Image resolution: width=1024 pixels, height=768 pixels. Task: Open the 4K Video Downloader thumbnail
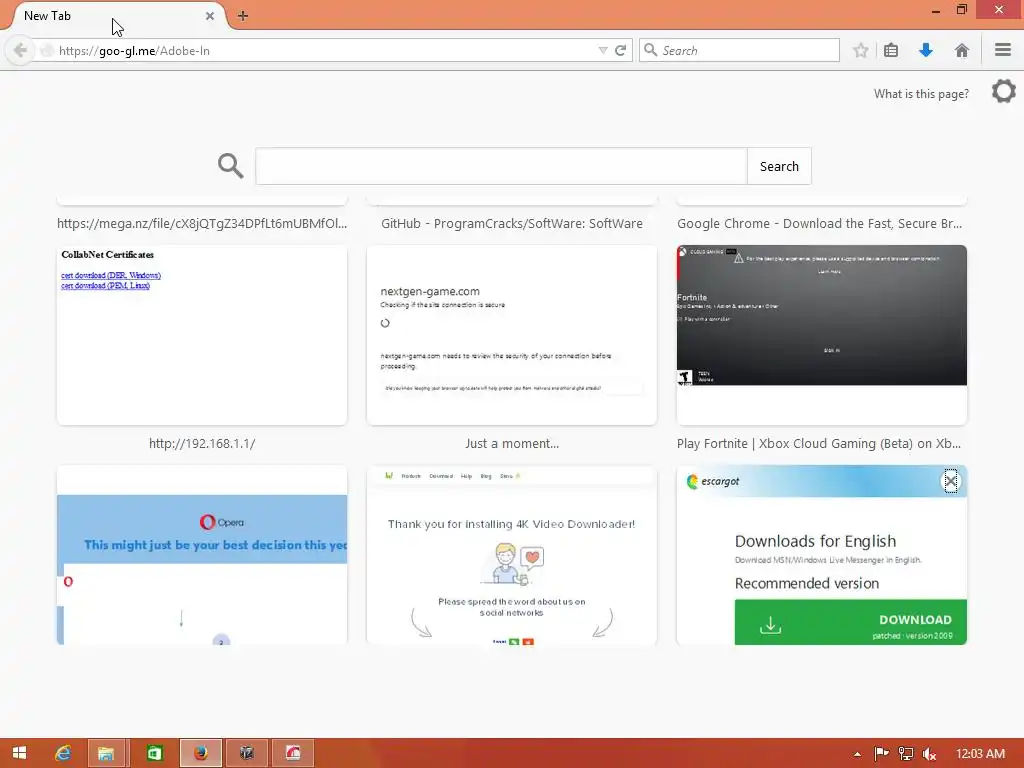(512, 555)
